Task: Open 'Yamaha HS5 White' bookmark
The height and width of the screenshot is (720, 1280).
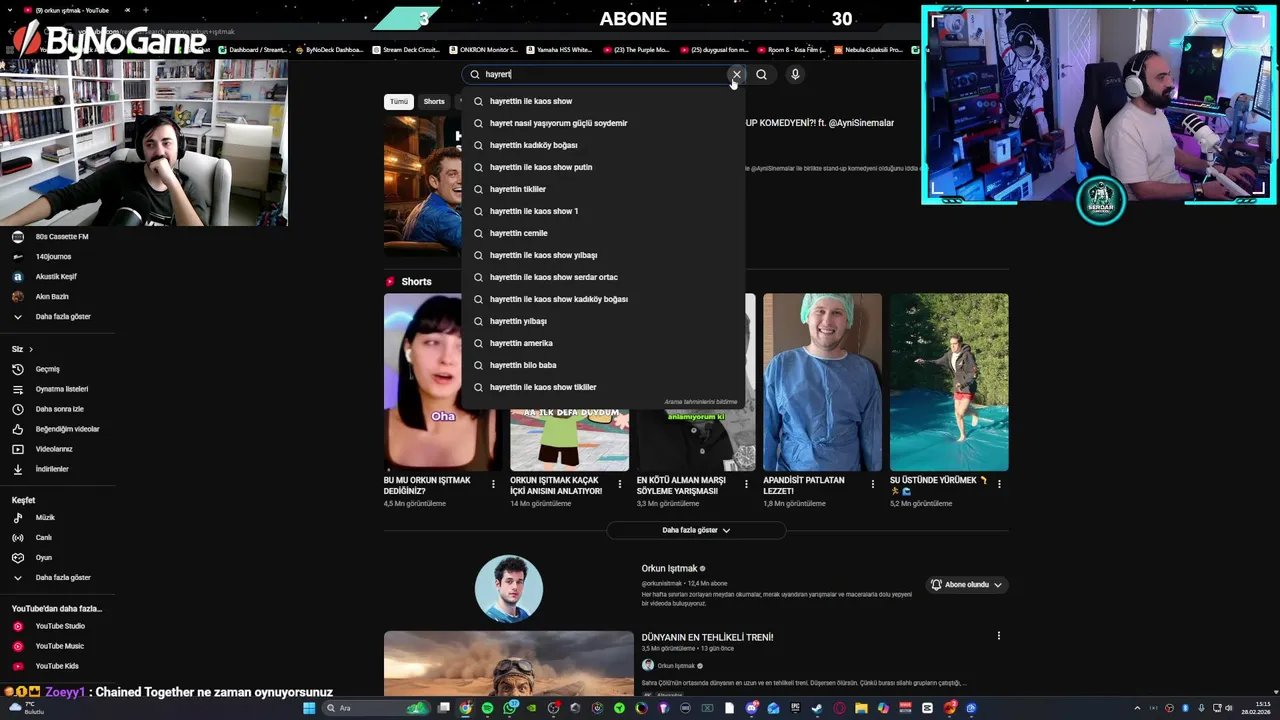Action: point(559,49)
